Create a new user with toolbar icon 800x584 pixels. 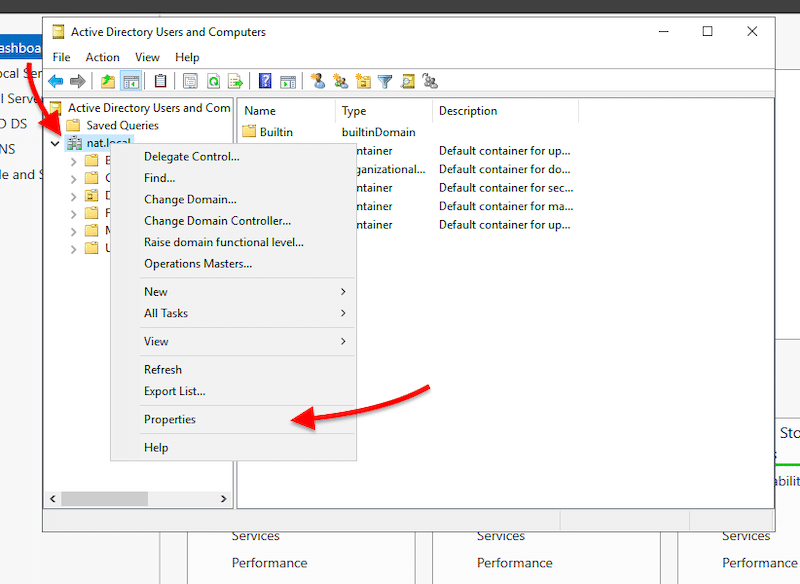(318, 81)
